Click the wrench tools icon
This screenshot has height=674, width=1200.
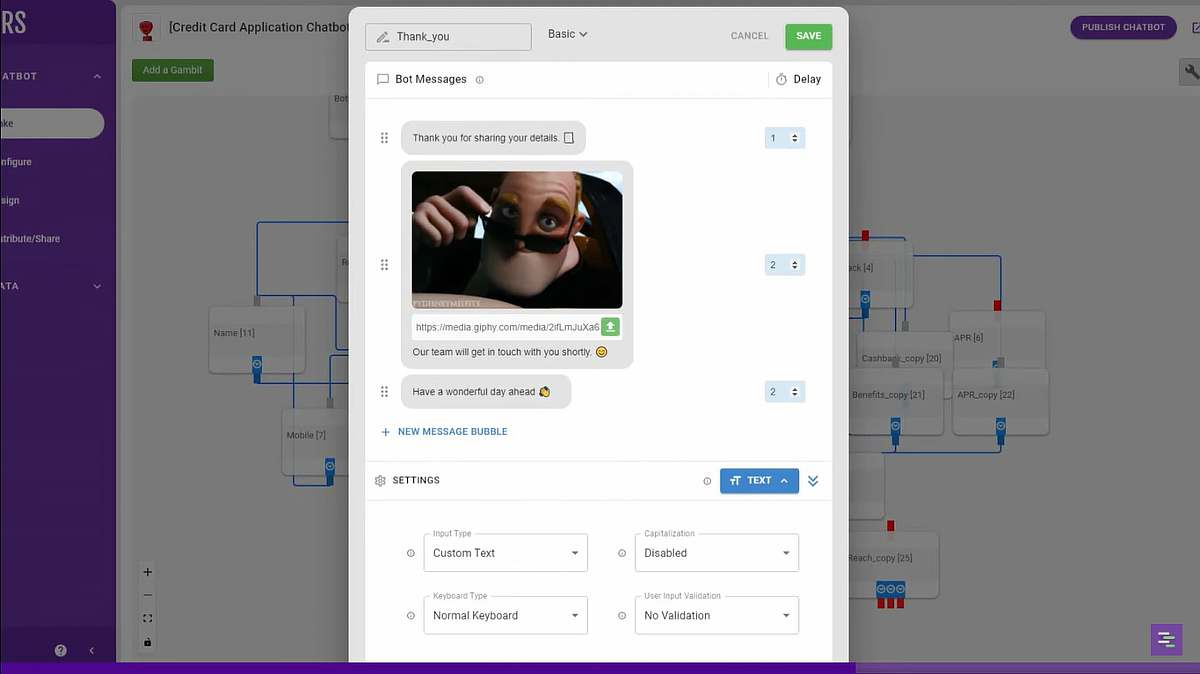1190,71
